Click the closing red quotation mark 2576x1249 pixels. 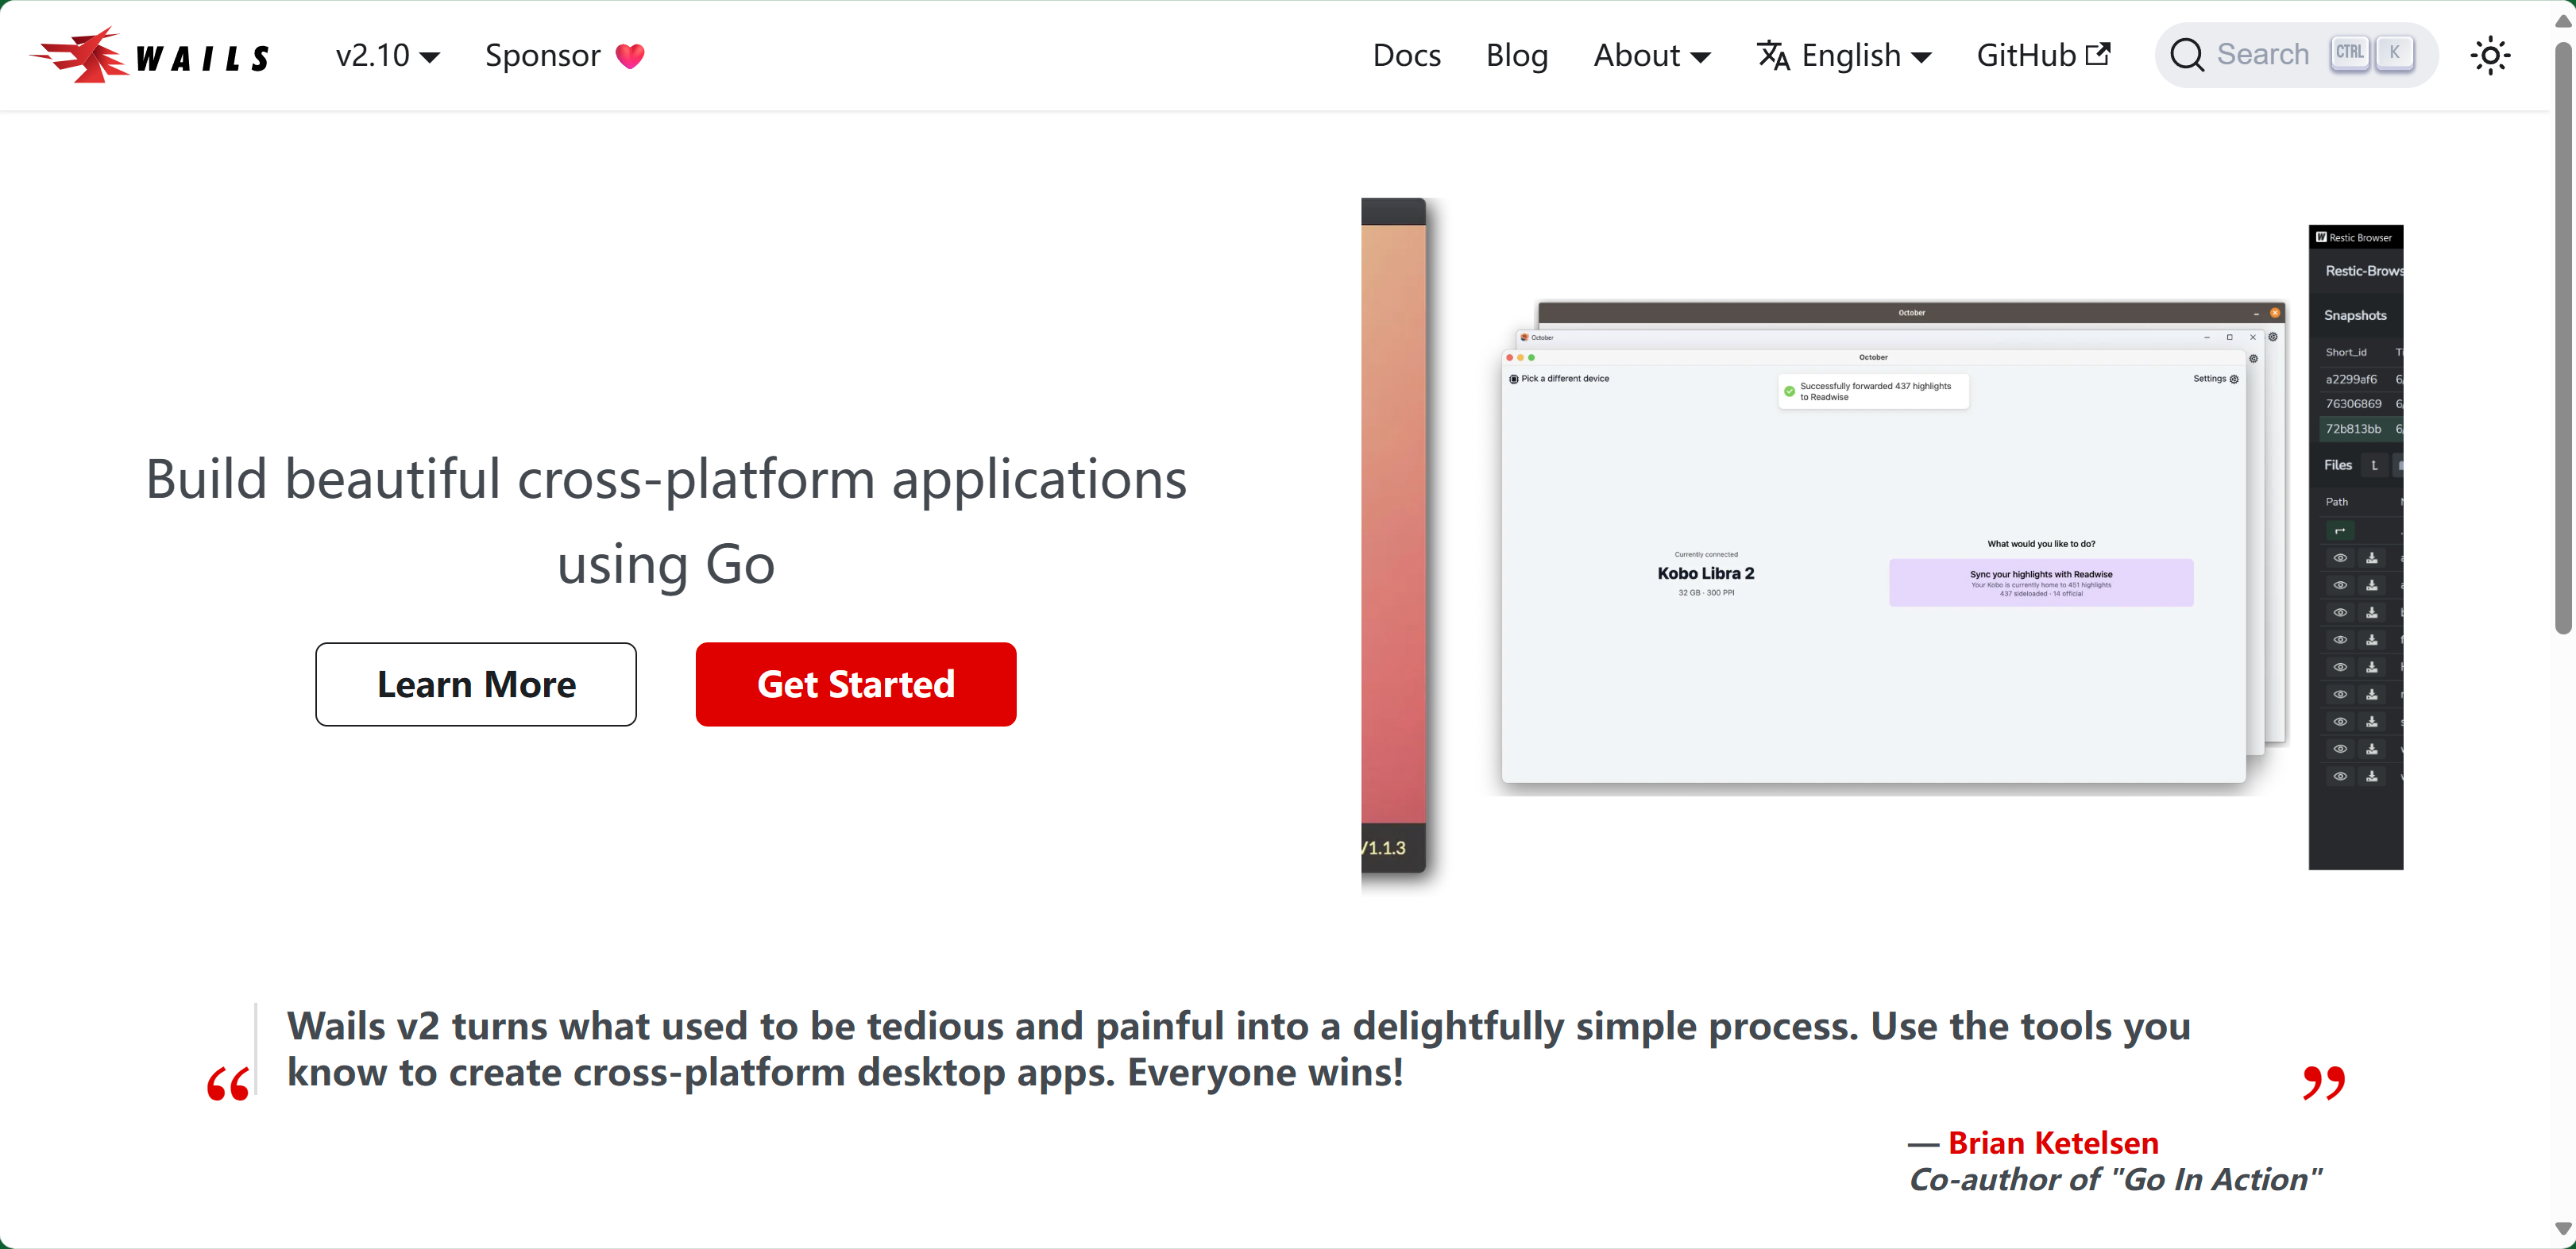[x=2323, y=1082]
